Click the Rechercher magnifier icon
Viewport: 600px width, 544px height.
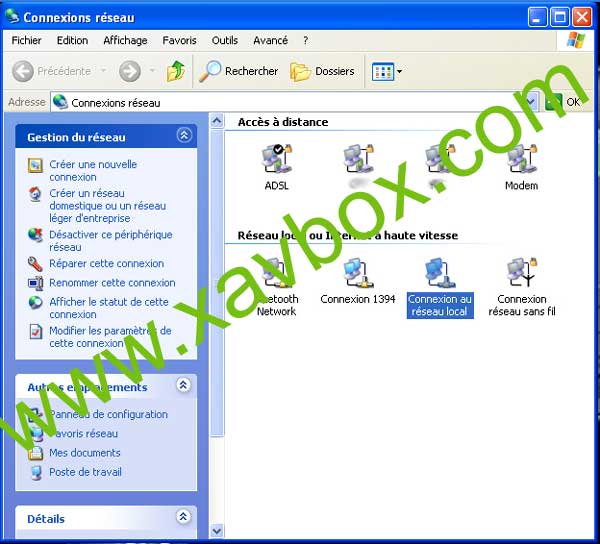tap(210, 71)
